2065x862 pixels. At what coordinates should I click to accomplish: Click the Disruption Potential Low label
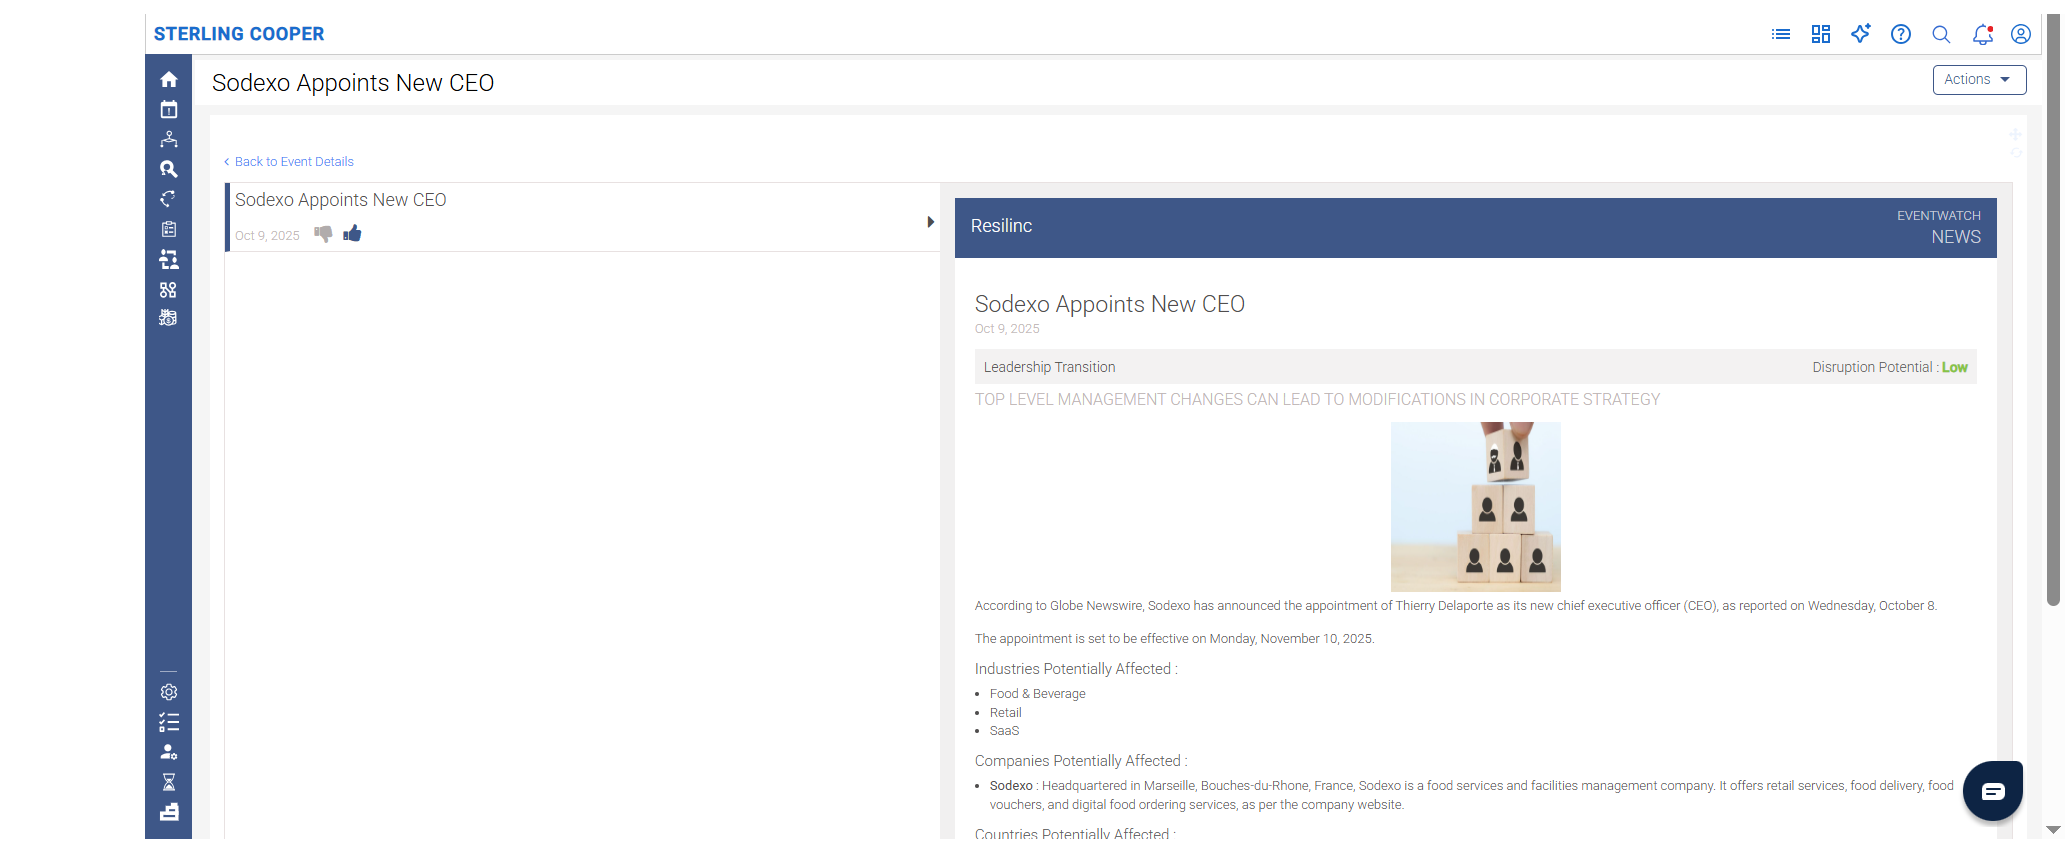point(1889,367)
